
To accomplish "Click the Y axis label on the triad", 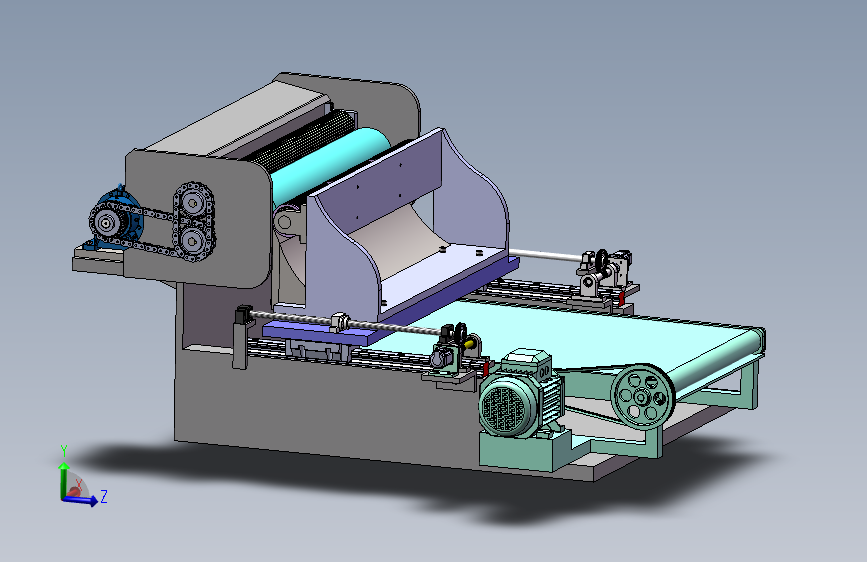I will [x=64, y=450].
